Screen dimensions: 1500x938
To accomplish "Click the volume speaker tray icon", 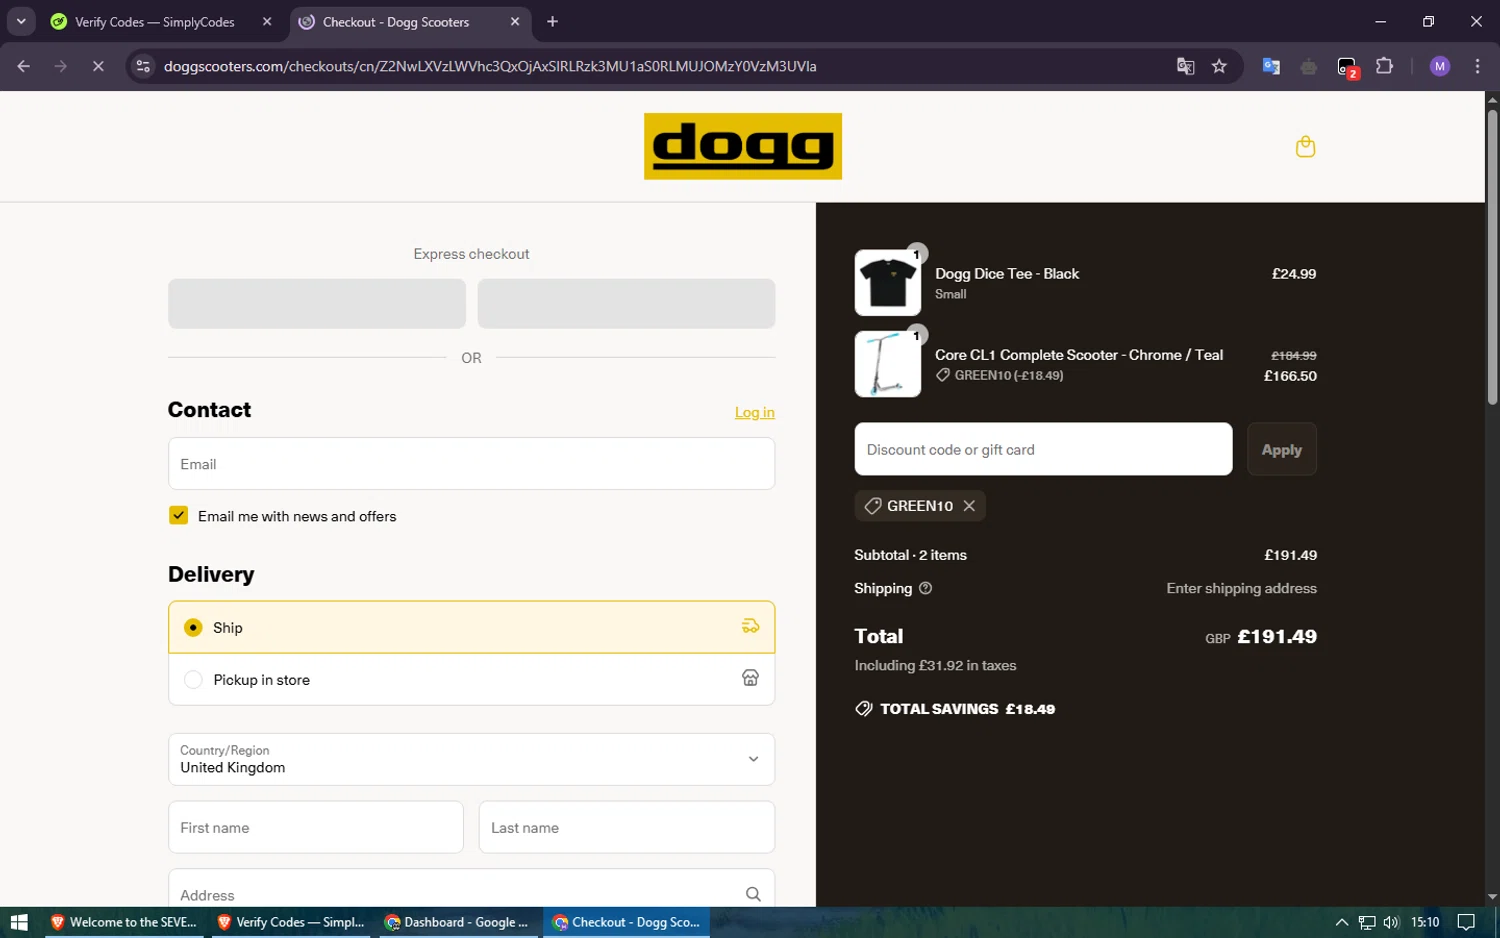I will tap(1391, 922).
